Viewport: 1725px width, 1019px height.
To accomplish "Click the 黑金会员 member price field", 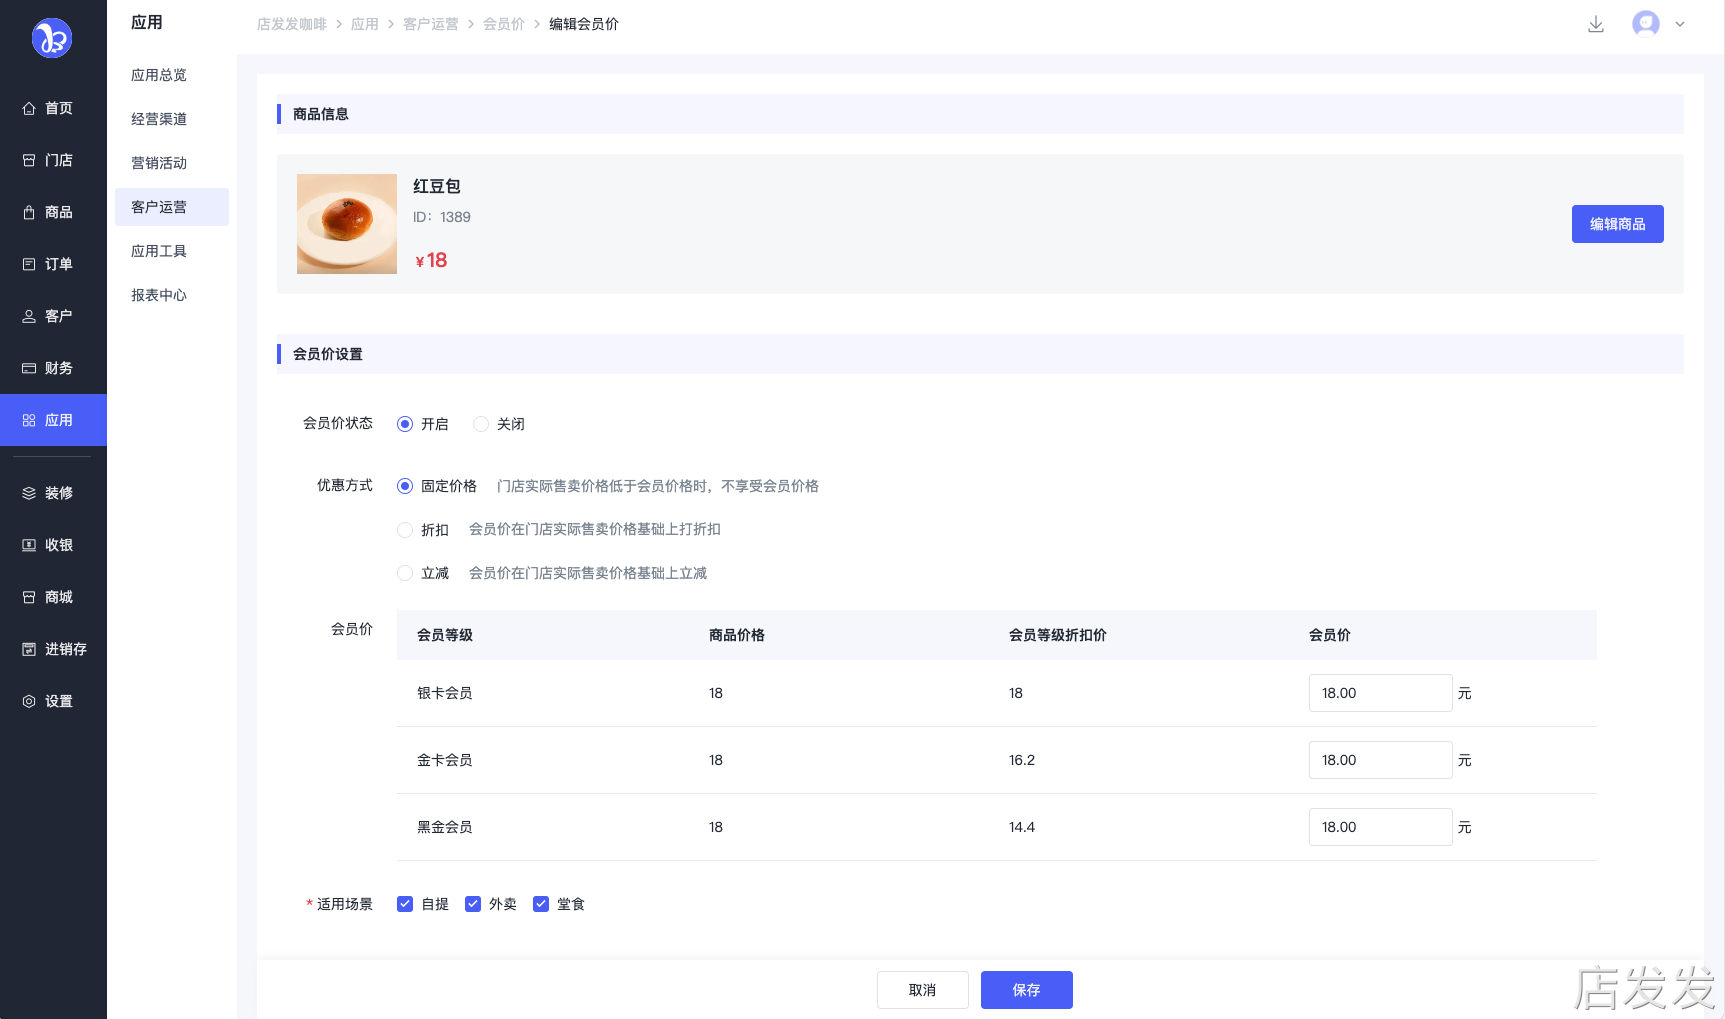I will tap(1381, 827).
